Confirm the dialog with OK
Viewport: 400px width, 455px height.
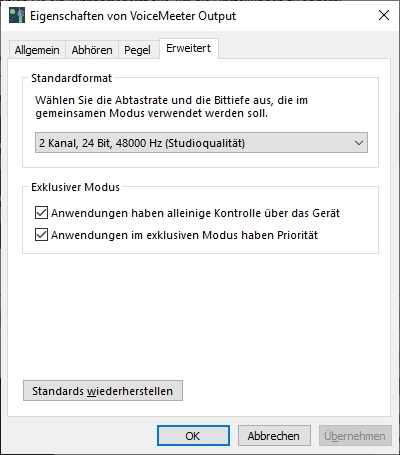pos(193,436)
